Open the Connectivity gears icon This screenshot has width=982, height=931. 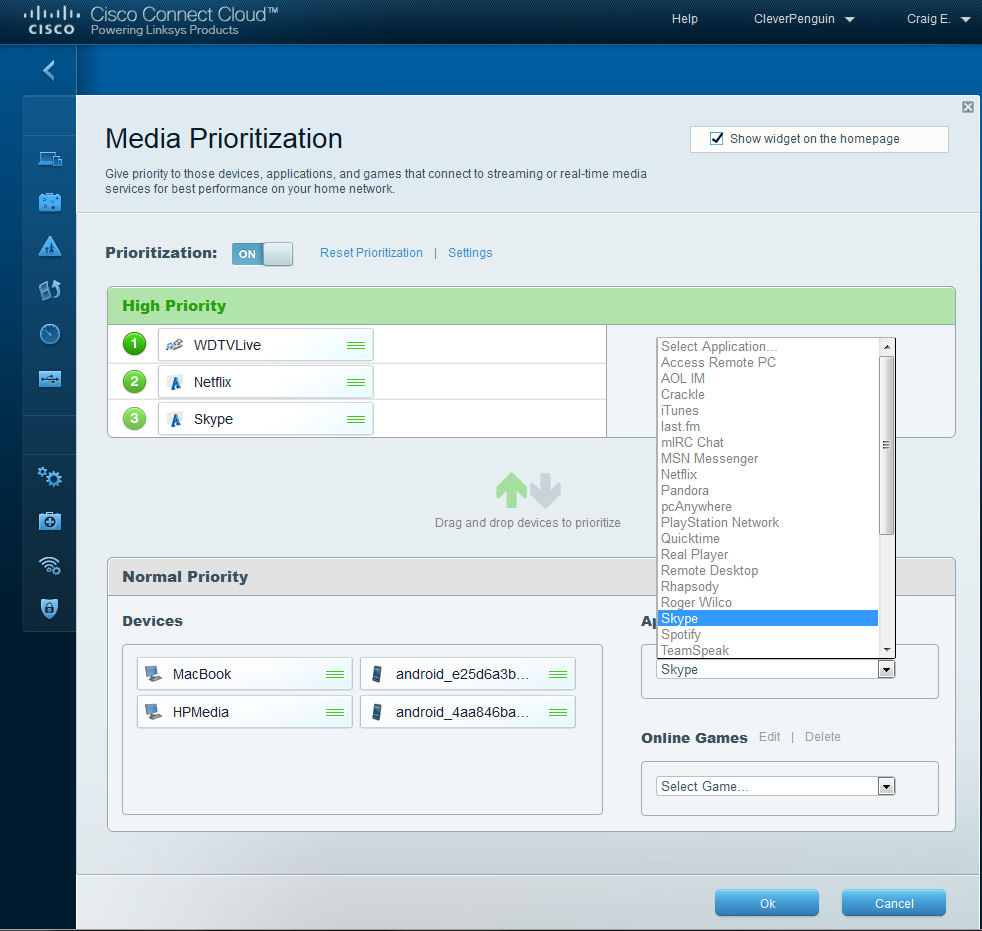[x=49, y=477]
